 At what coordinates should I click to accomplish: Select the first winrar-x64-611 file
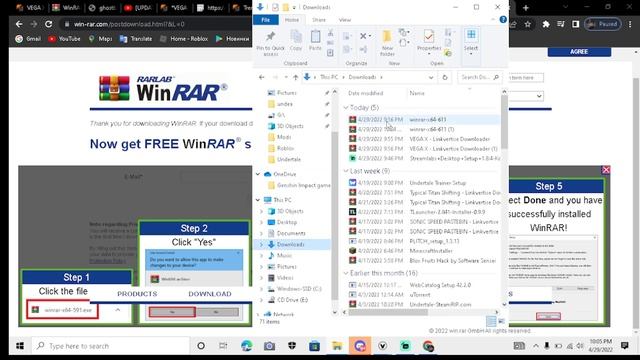pyautogui.click(x=423, y=120)
